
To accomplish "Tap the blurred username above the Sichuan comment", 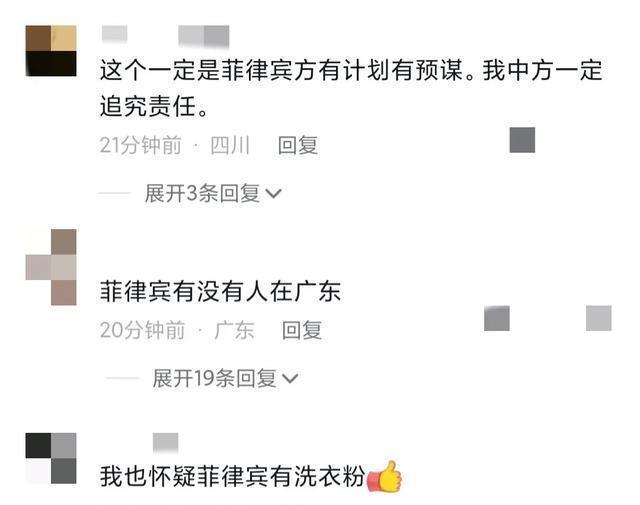I will [x=165, y=36].
